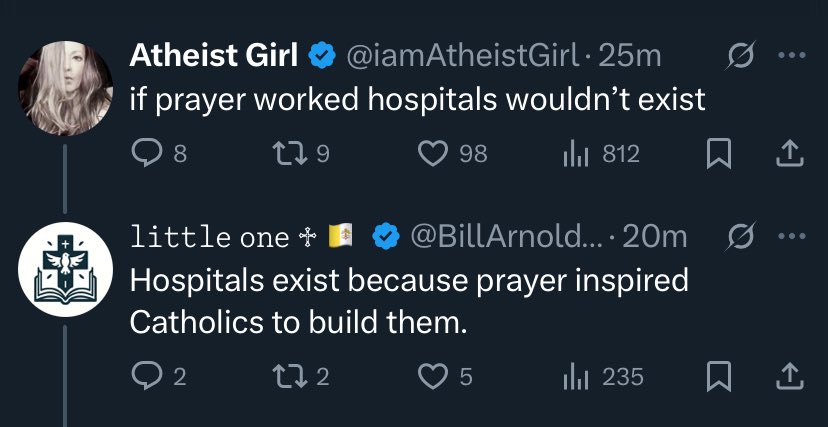
Task: Open Grok icon on little one's reply
Action: click(741, 236)
